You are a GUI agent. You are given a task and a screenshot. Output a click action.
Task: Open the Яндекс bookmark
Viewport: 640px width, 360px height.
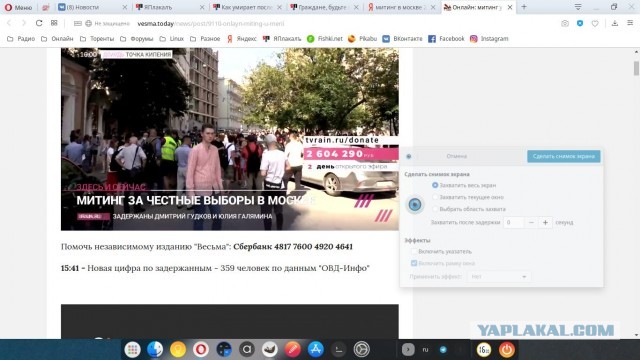click(x=242, y=39)
